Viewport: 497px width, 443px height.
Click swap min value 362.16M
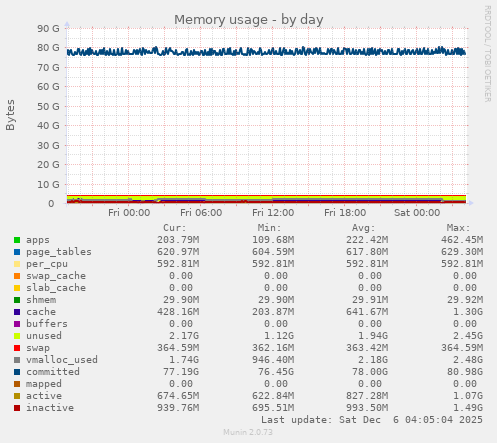[x=273, y=348]
